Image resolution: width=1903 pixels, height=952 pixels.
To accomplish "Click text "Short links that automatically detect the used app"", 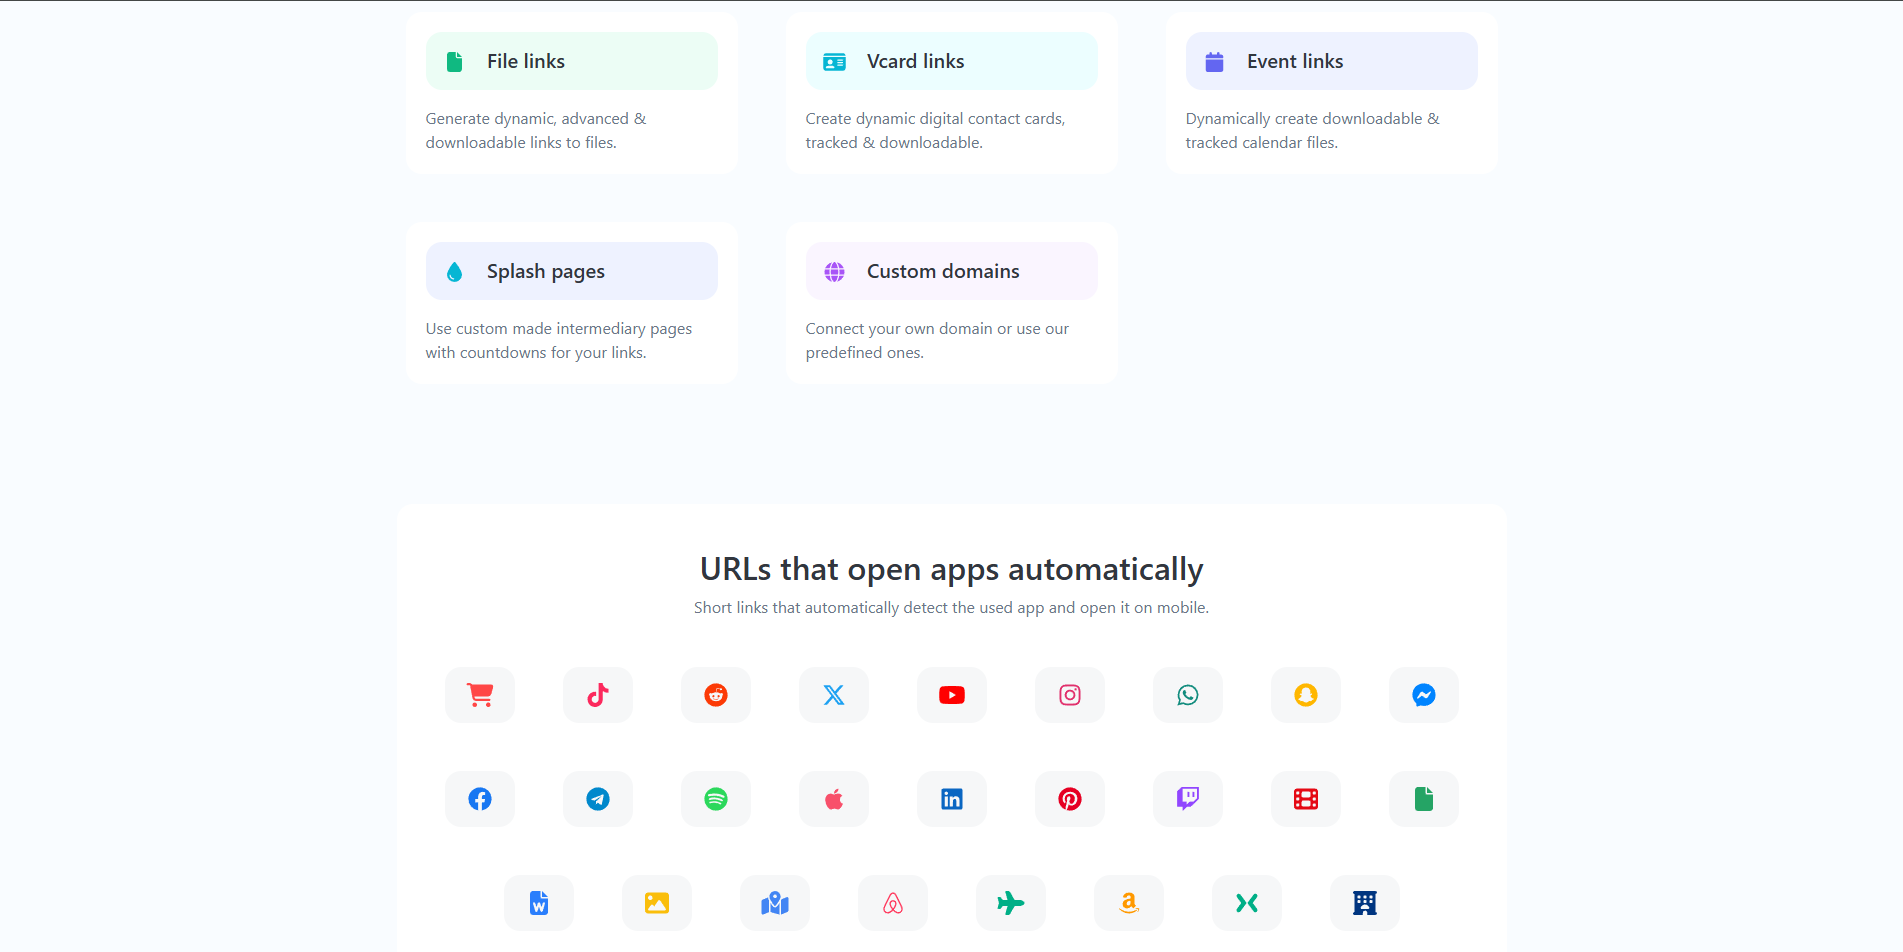I will pos(868,608).
